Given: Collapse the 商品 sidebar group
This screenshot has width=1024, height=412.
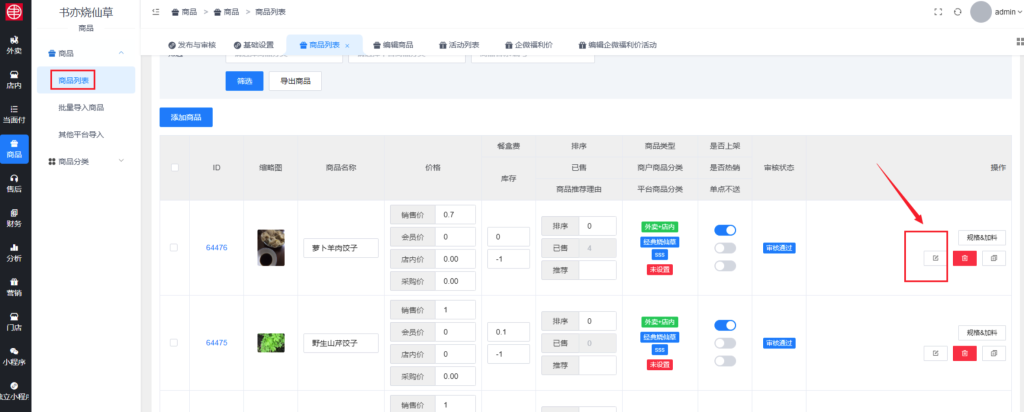Looking at the screenshot, I should pos(86,52).
